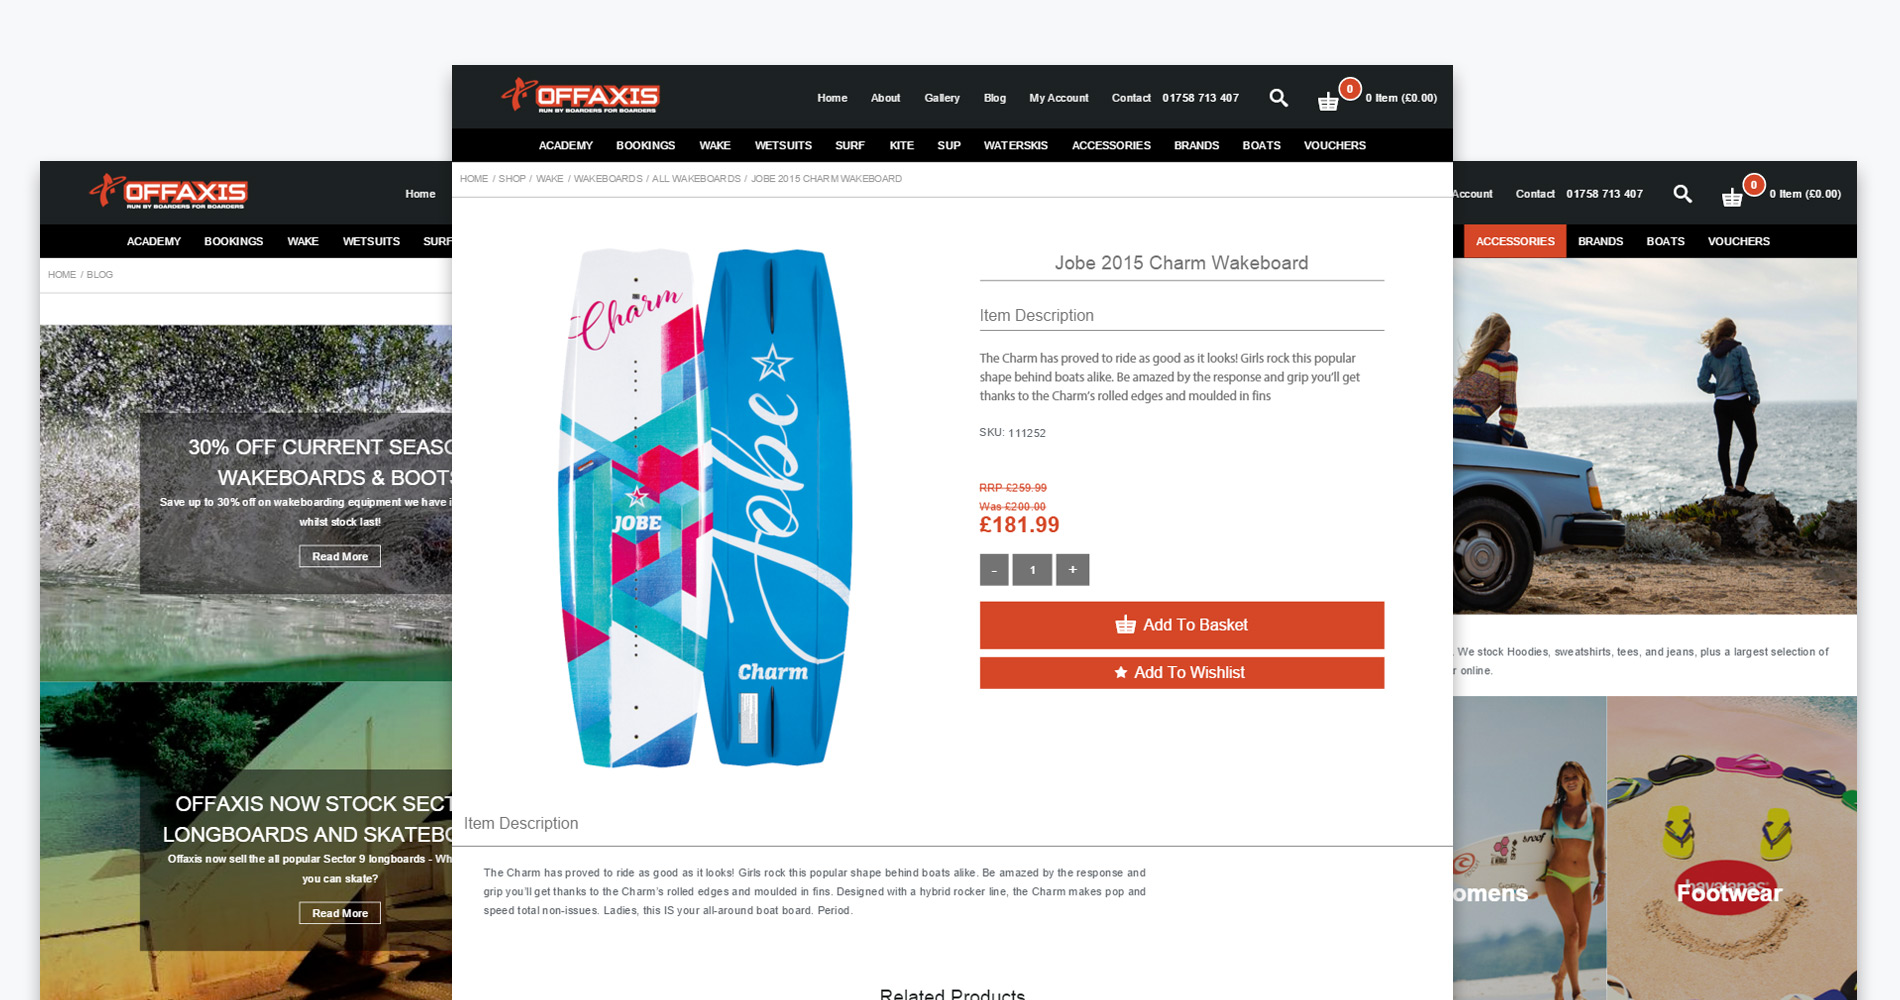Click the Offaxis logo on center page
Viewport: 1900px width, 1000px height.
pyautogui.click(x=580, y=96)
